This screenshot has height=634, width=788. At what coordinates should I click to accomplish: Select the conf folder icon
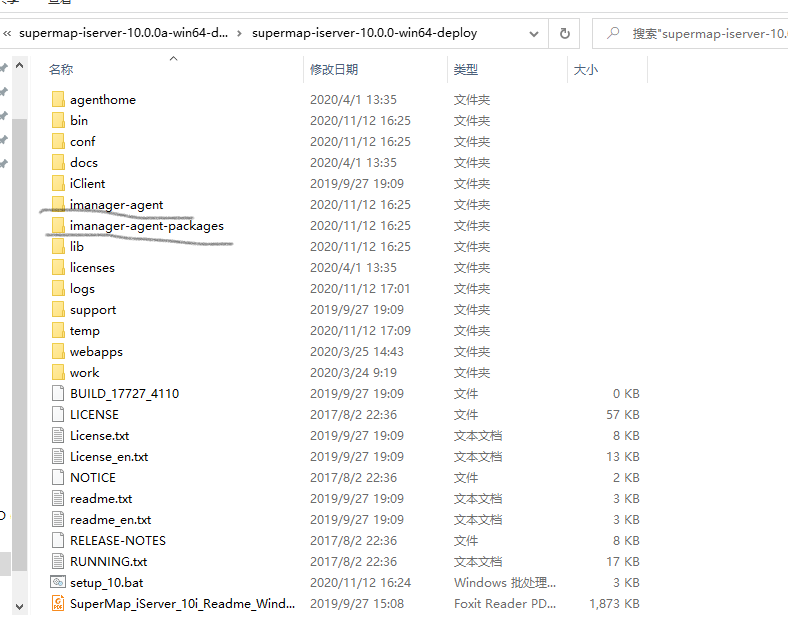tap(58, 142)
